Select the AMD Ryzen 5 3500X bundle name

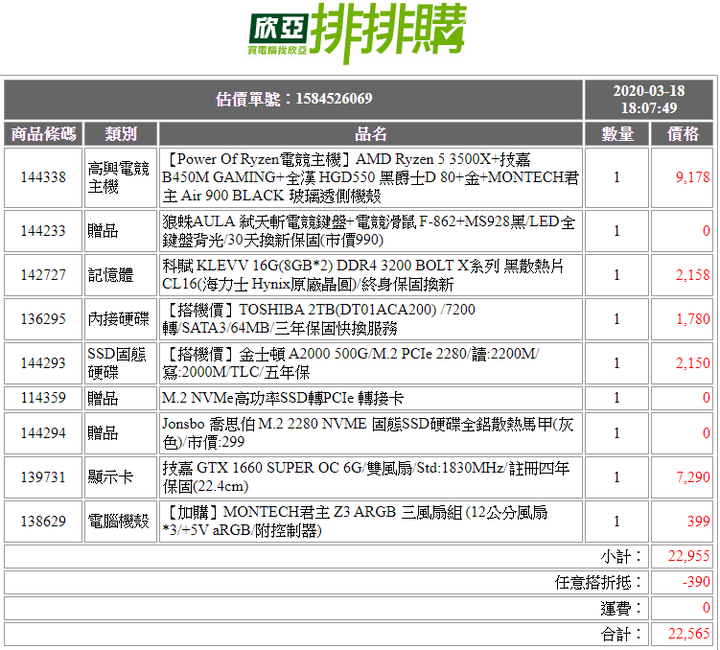pos(371,178)
